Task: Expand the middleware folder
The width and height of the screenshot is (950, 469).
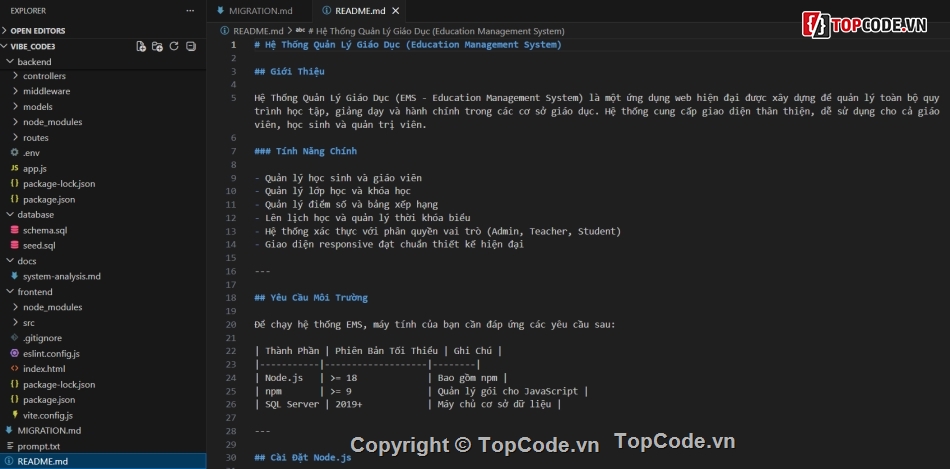Action: 46,91
